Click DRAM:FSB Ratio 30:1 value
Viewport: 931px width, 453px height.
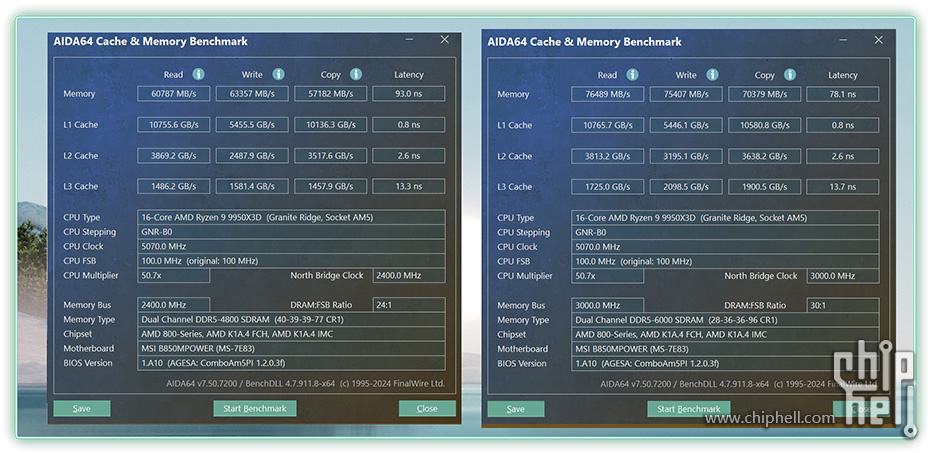coord(843,305)
